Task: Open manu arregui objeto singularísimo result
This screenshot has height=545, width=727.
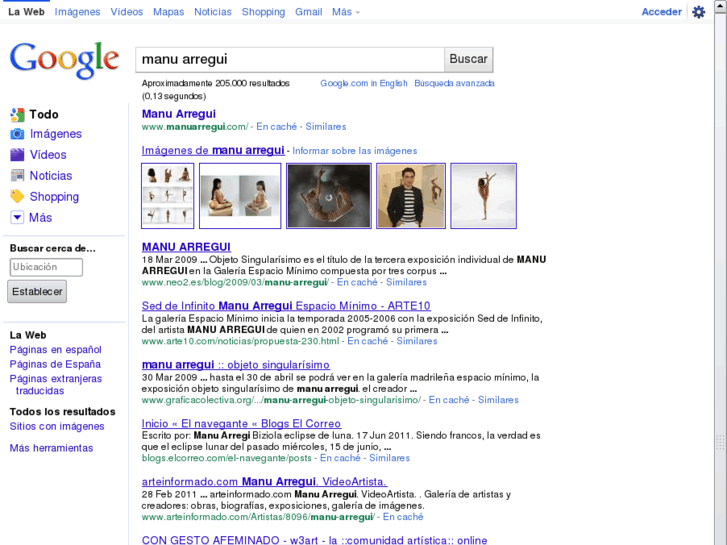Action: [236, 365]
